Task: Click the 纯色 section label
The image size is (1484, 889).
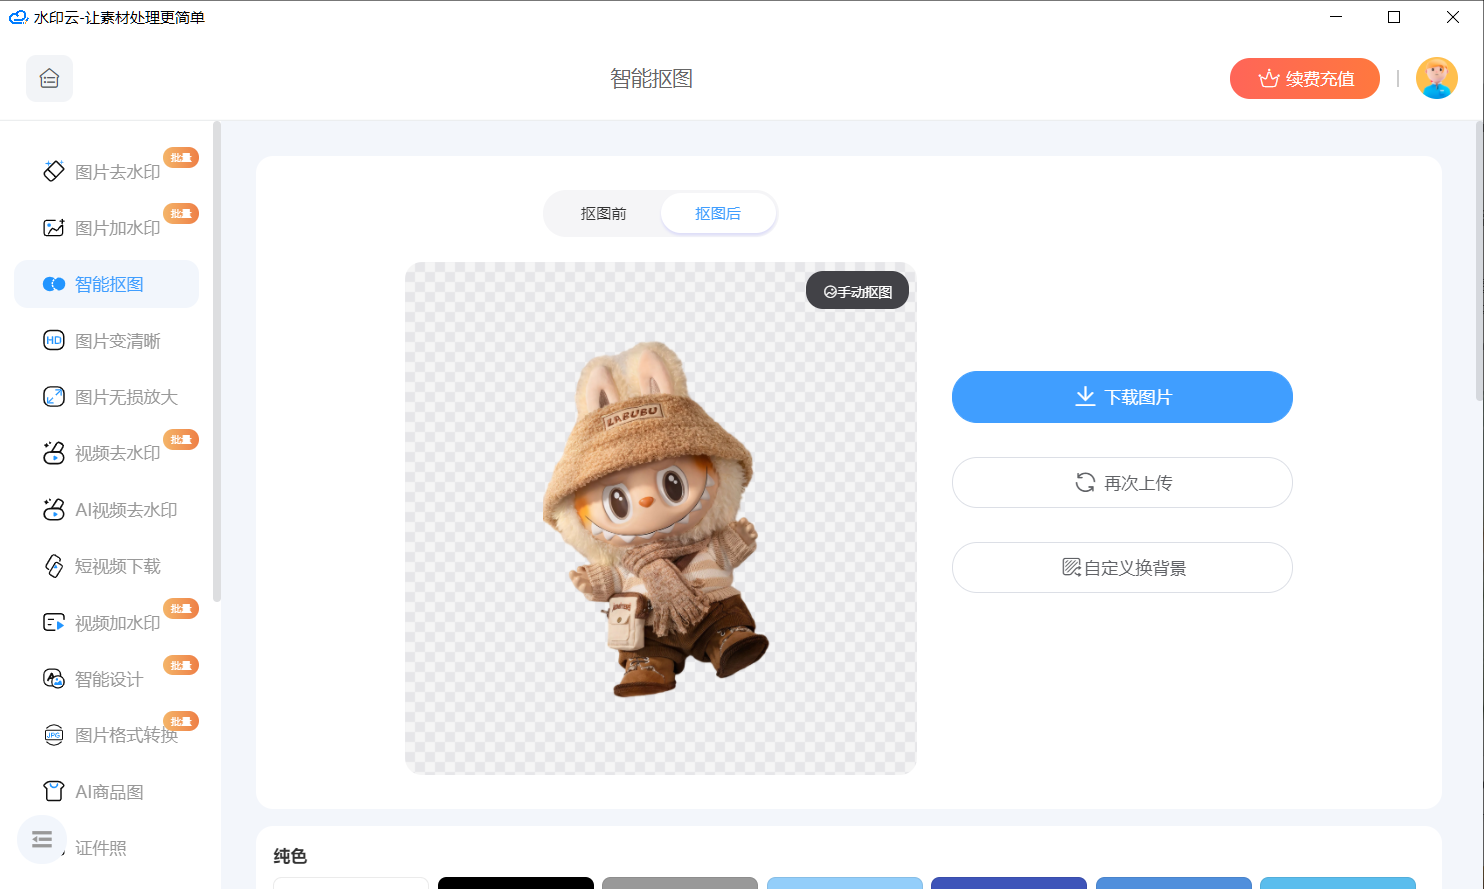Action: (290, 856)
